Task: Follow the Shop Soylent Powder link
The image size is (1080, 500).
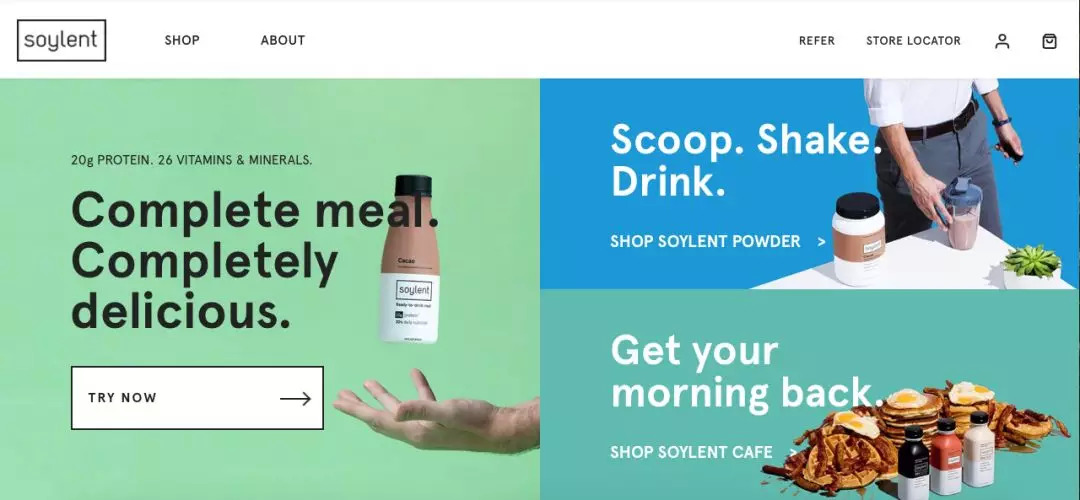Action: point(705,242)
